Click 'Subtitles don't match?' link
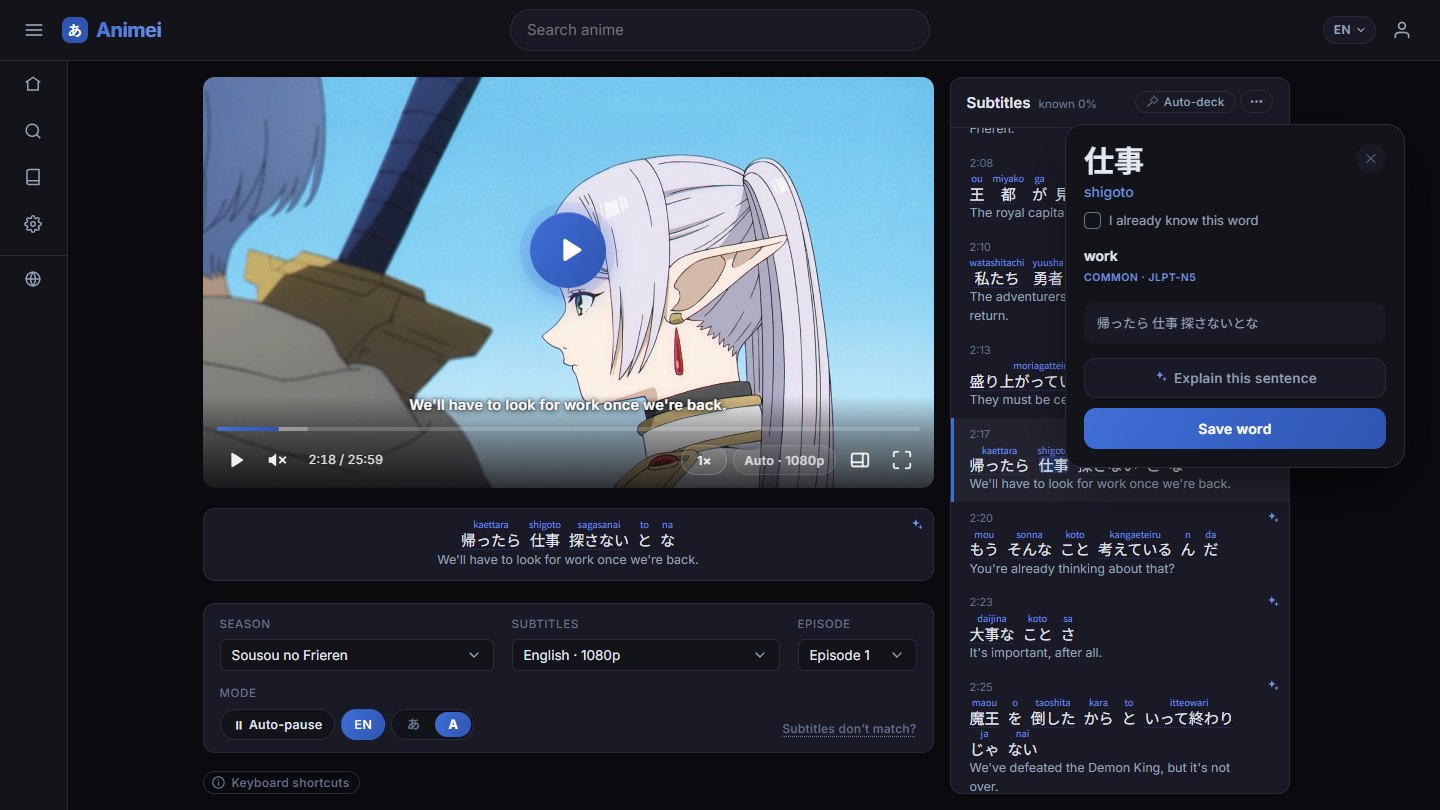Viewport: 1440px width, 810px height. click(849, 729)
